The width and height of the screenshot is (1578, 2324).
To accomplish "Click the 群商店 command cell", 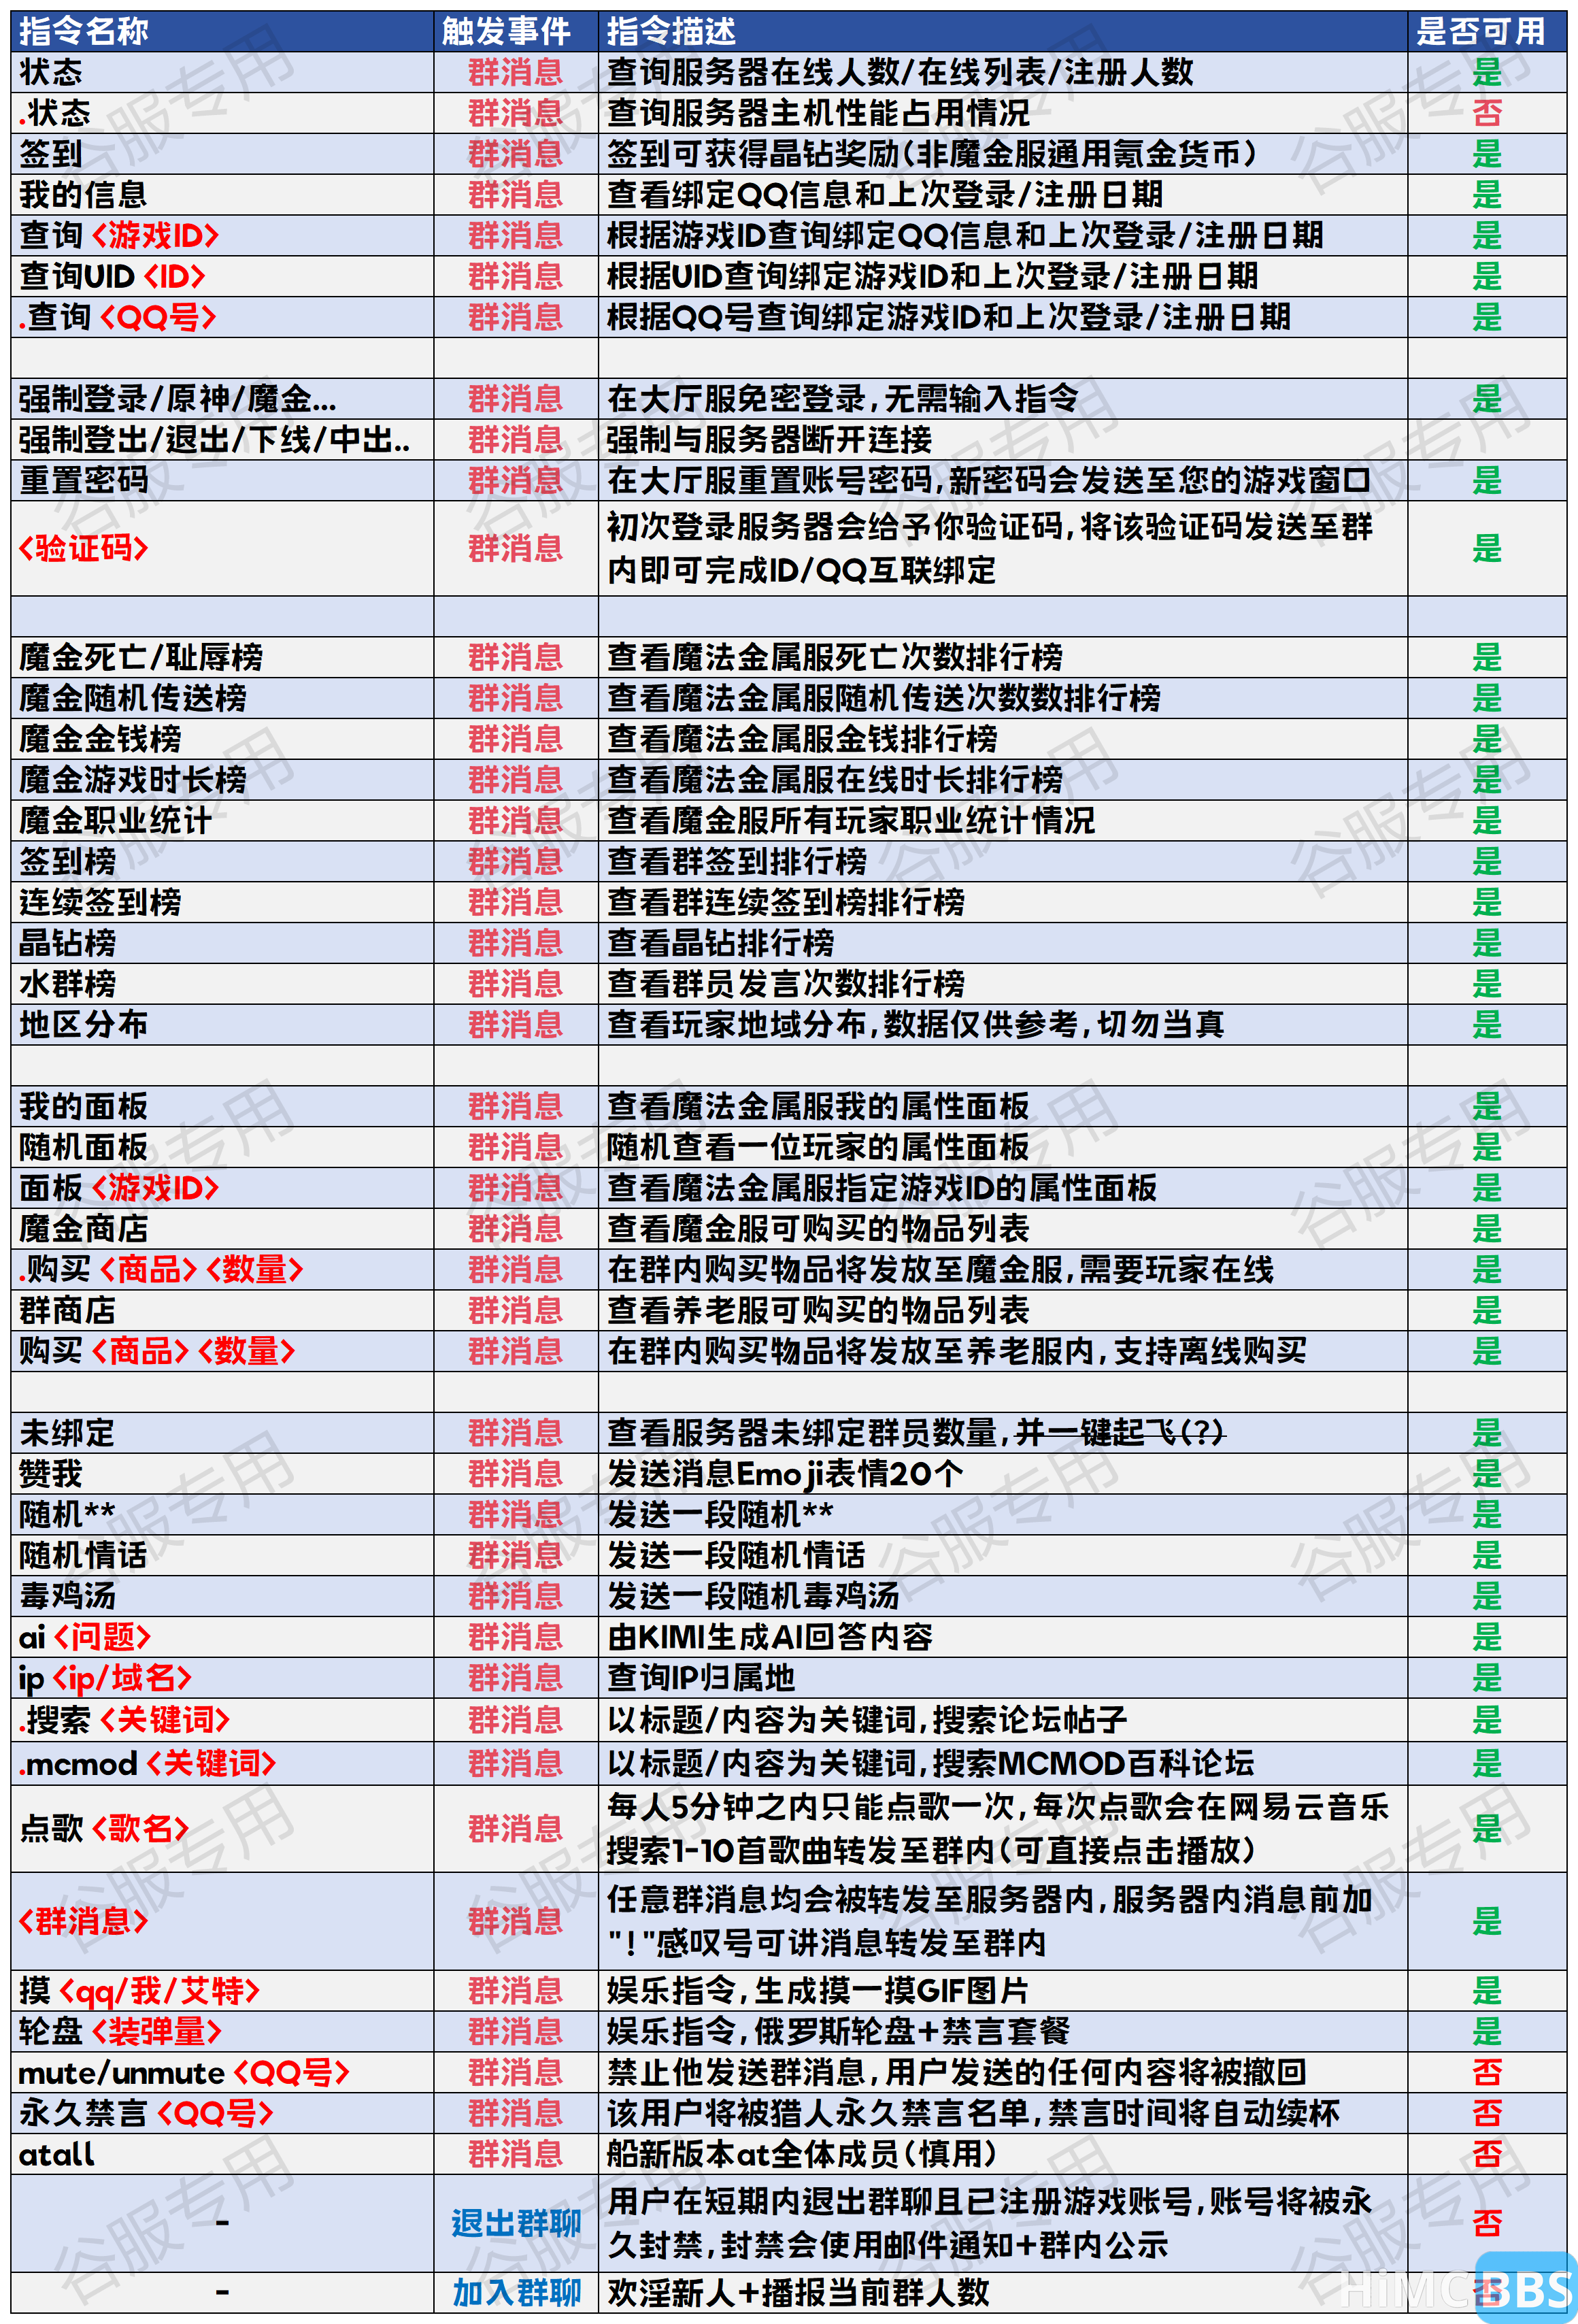I will click(x=222, y=1310).
